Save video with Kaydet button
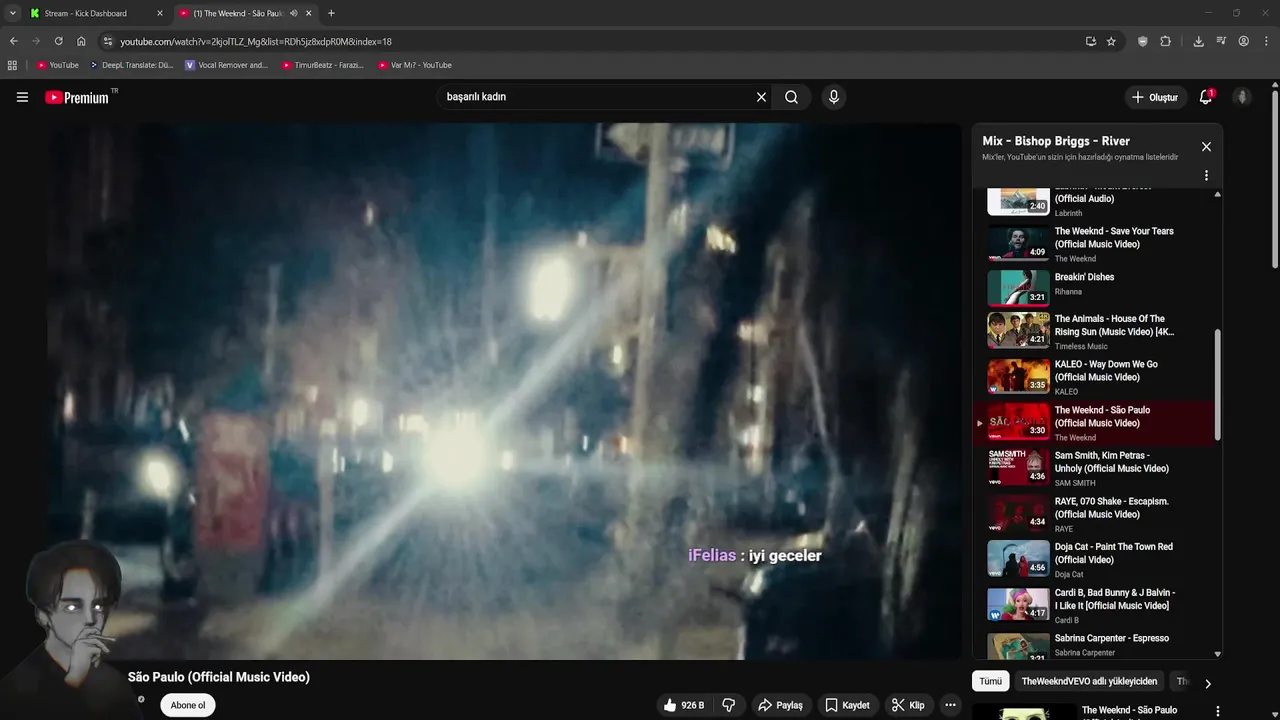 pos(847,705)
